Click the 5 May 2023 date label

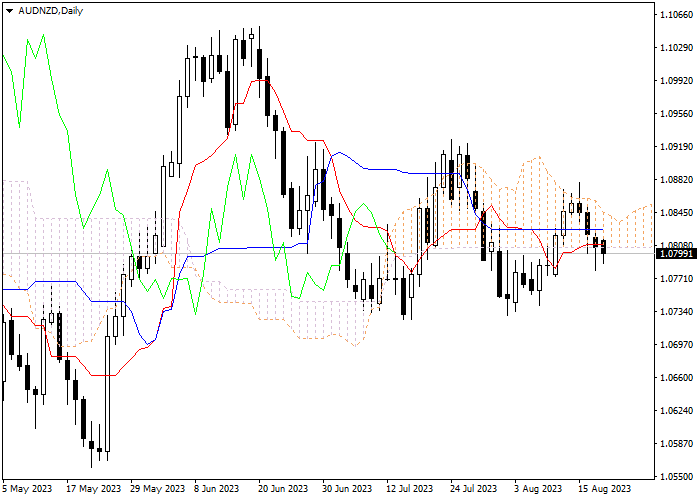[x=27, y=489]
